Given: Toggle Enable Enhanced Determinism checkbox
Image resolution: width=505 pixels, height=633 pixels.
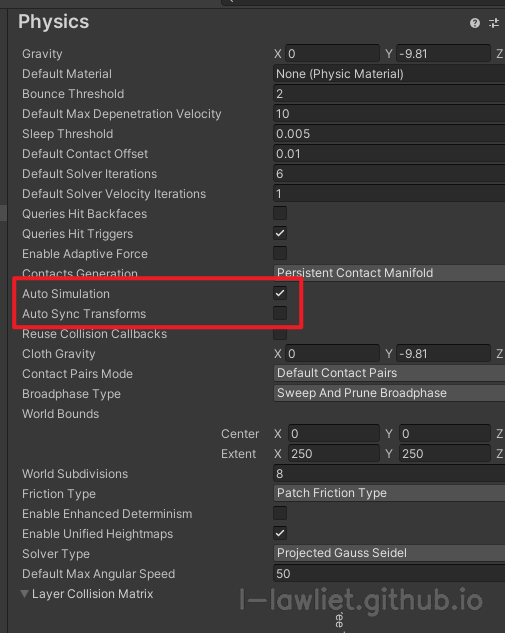Looking at the screenshot, I should pos(280,513).
